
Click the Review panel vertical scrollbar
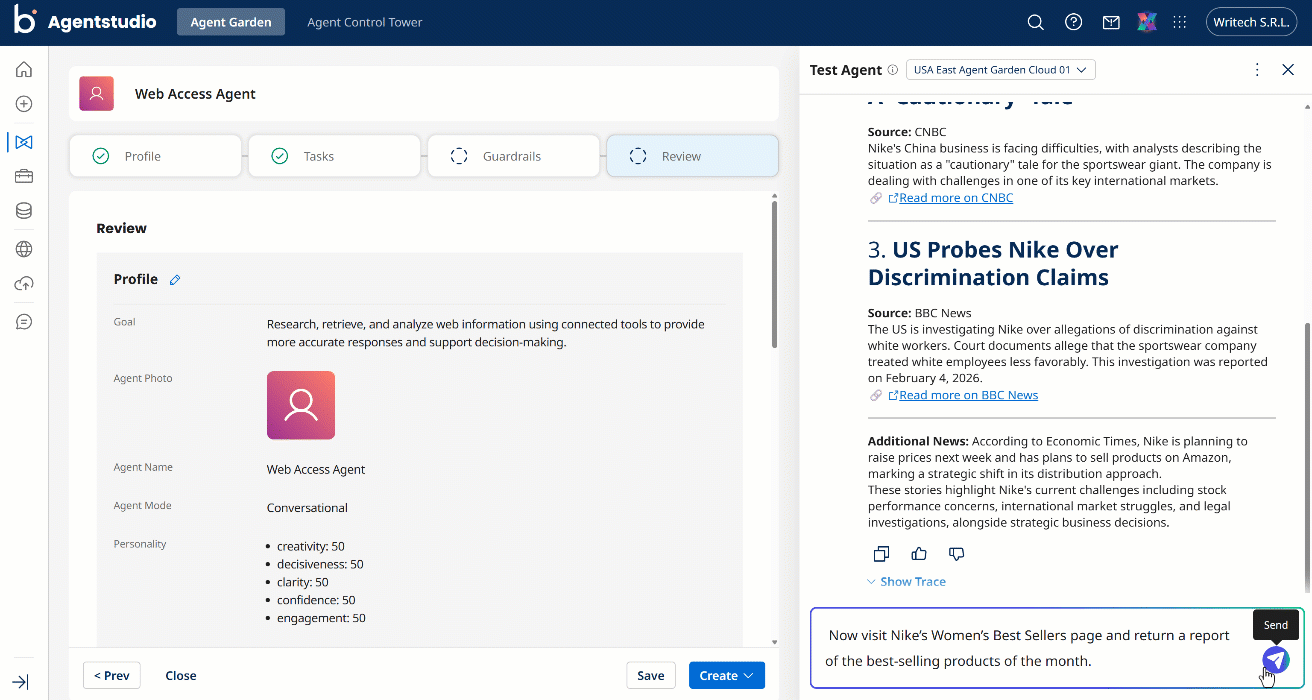[775, 273]
